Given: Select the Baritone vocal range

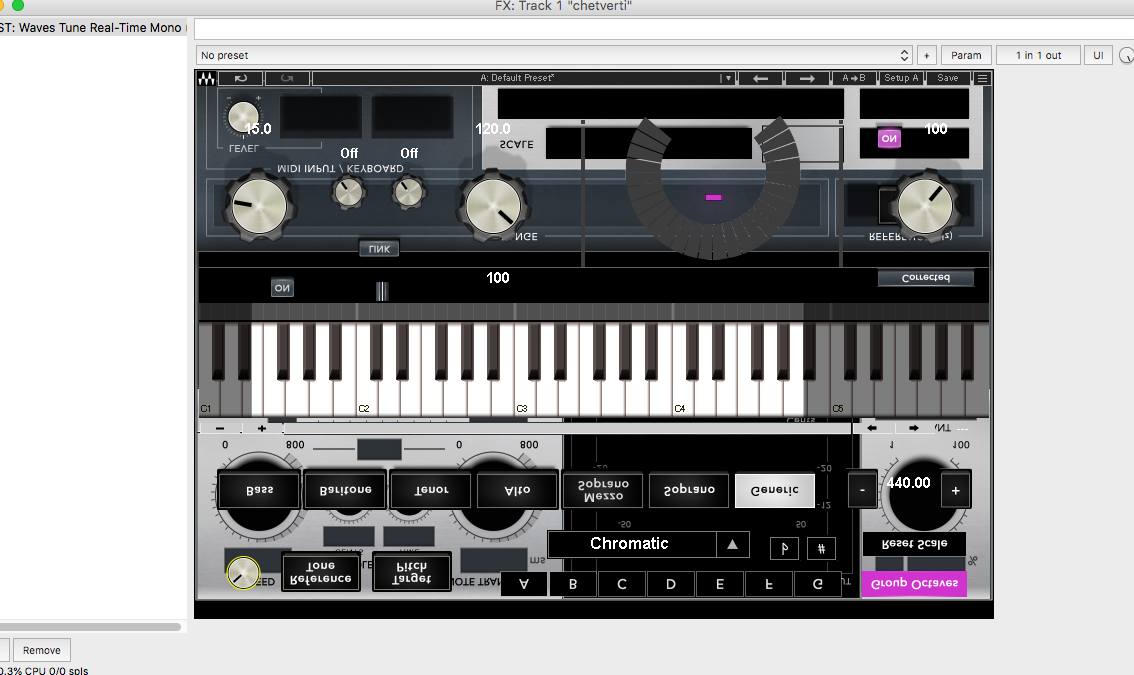Looking at the screenshot, I should click(345, 490).
